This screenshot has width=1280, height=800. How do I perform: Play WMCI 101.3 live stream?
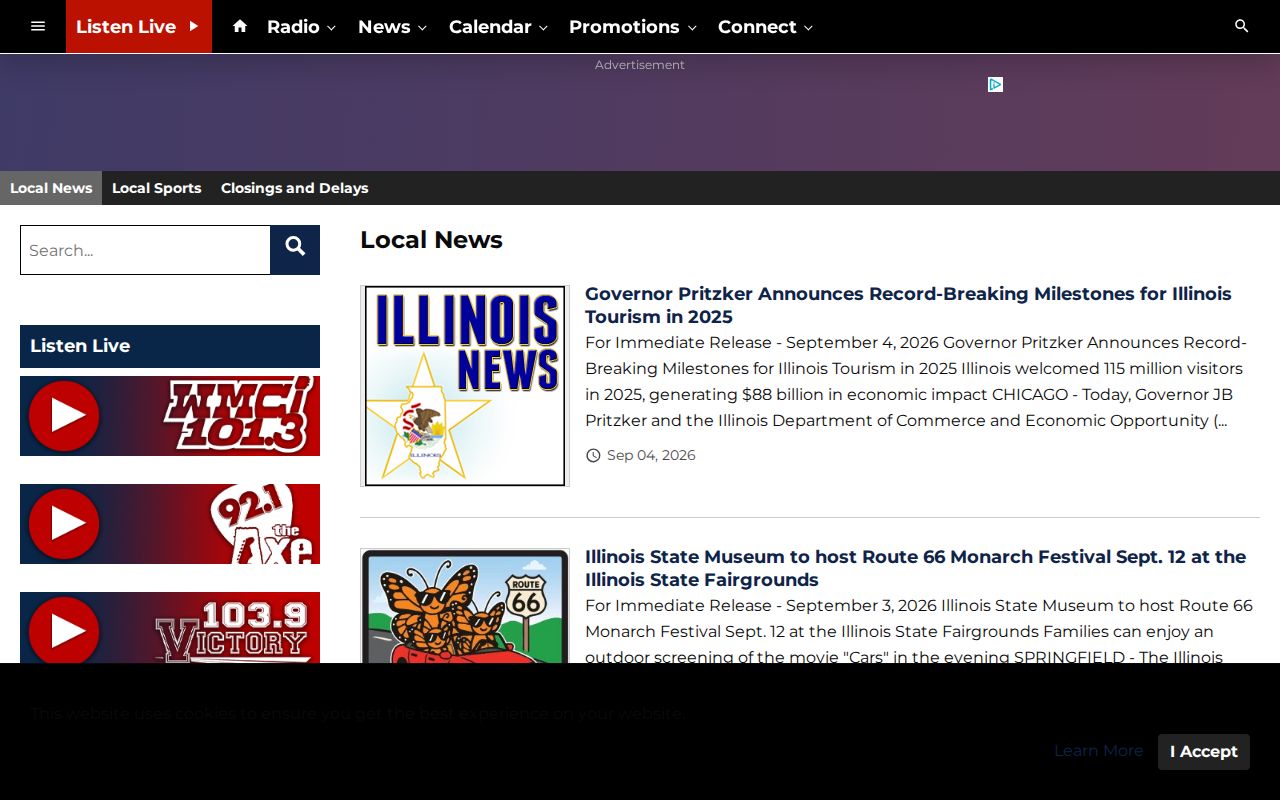tap(170, 416)
